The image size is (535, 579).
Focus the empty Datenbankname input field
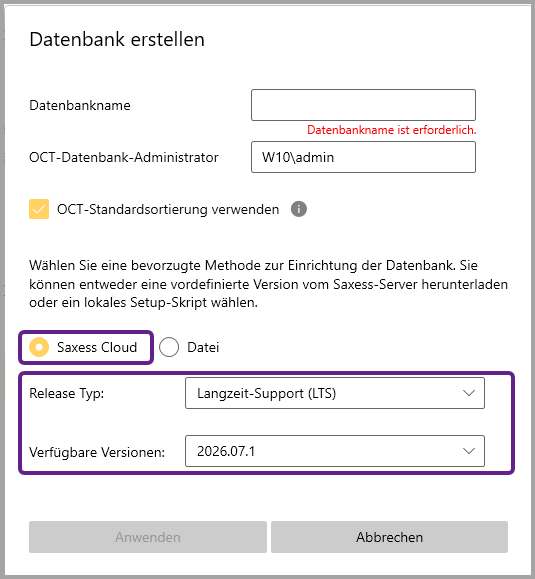(363, 105)
